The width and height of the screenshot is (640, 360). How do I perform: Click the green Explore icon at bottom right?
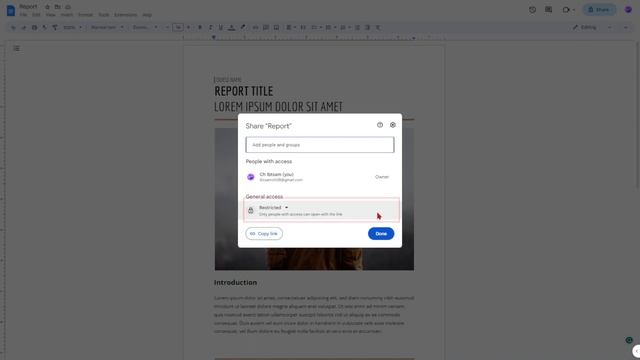629,340
